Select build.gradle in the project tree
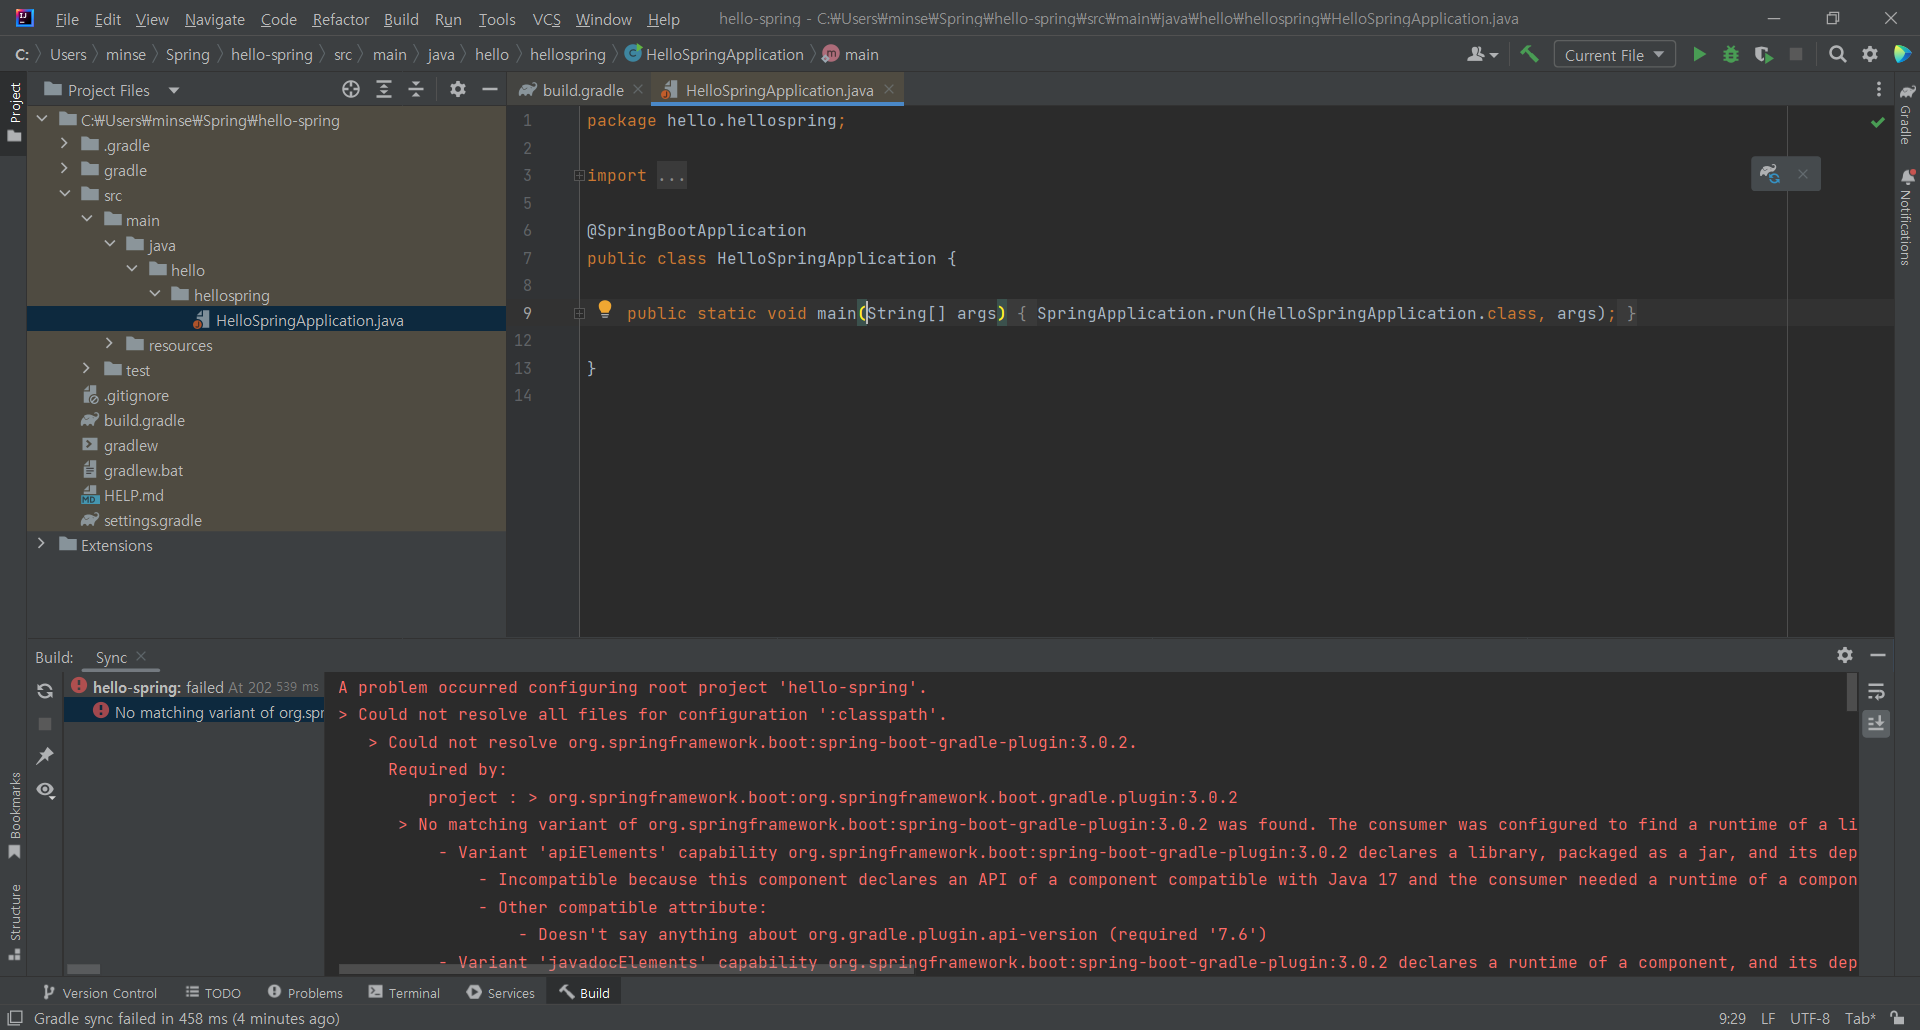1920x1030 pixels. (x=144, y=421)
